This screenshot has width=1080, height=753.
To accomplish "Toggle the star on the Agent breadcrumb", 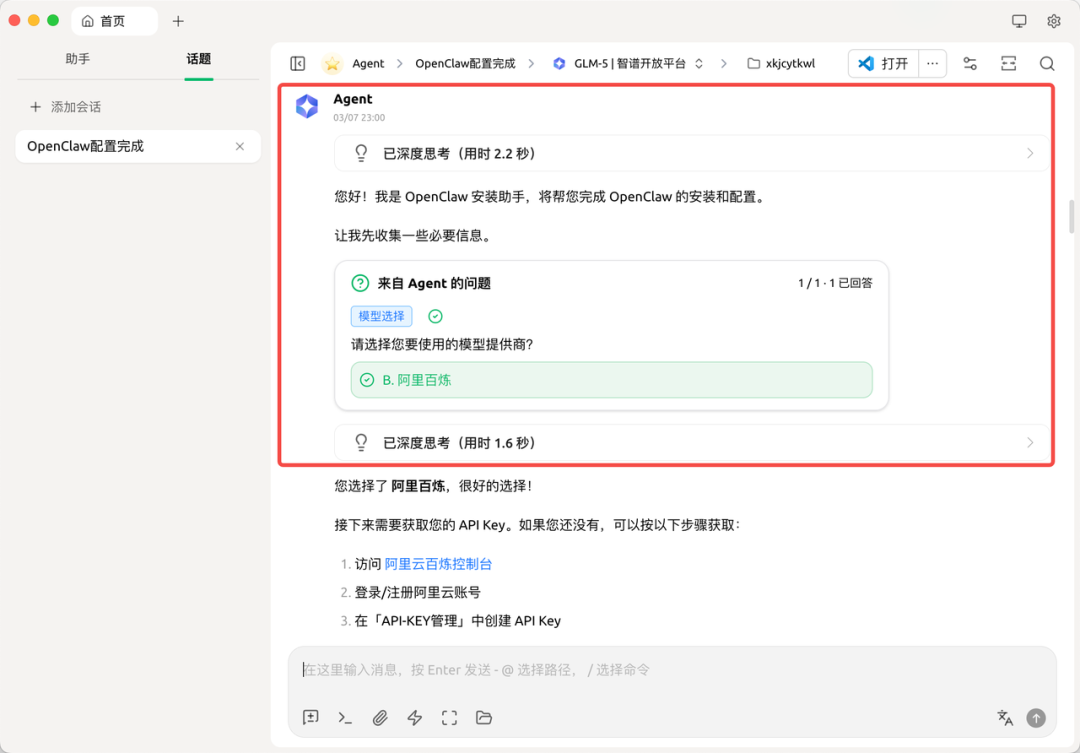I will [x=330, y=62].
